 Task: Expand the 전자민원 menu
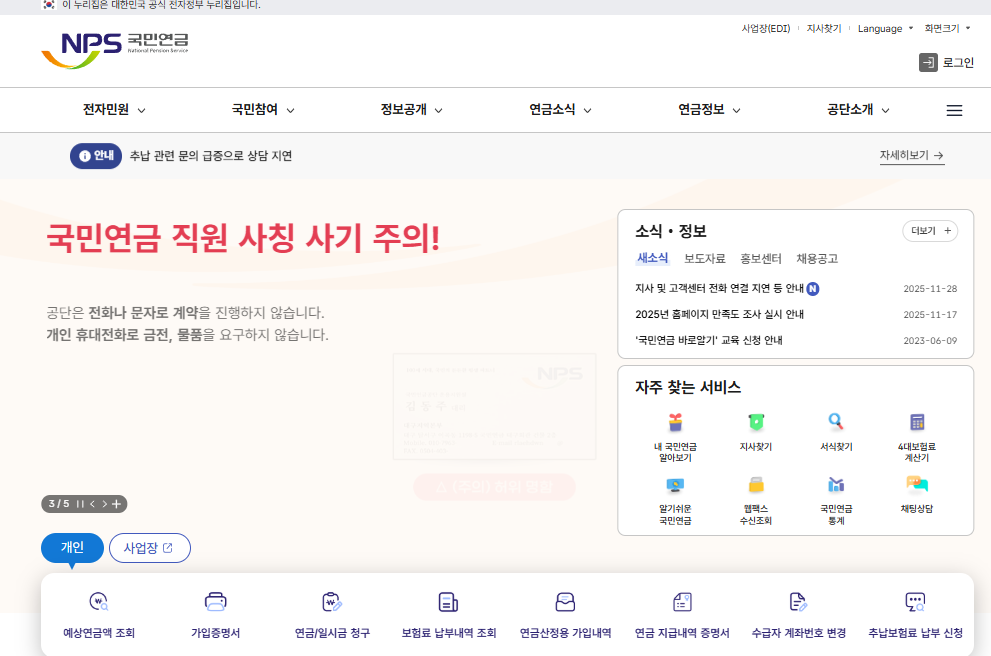point(114,110)
